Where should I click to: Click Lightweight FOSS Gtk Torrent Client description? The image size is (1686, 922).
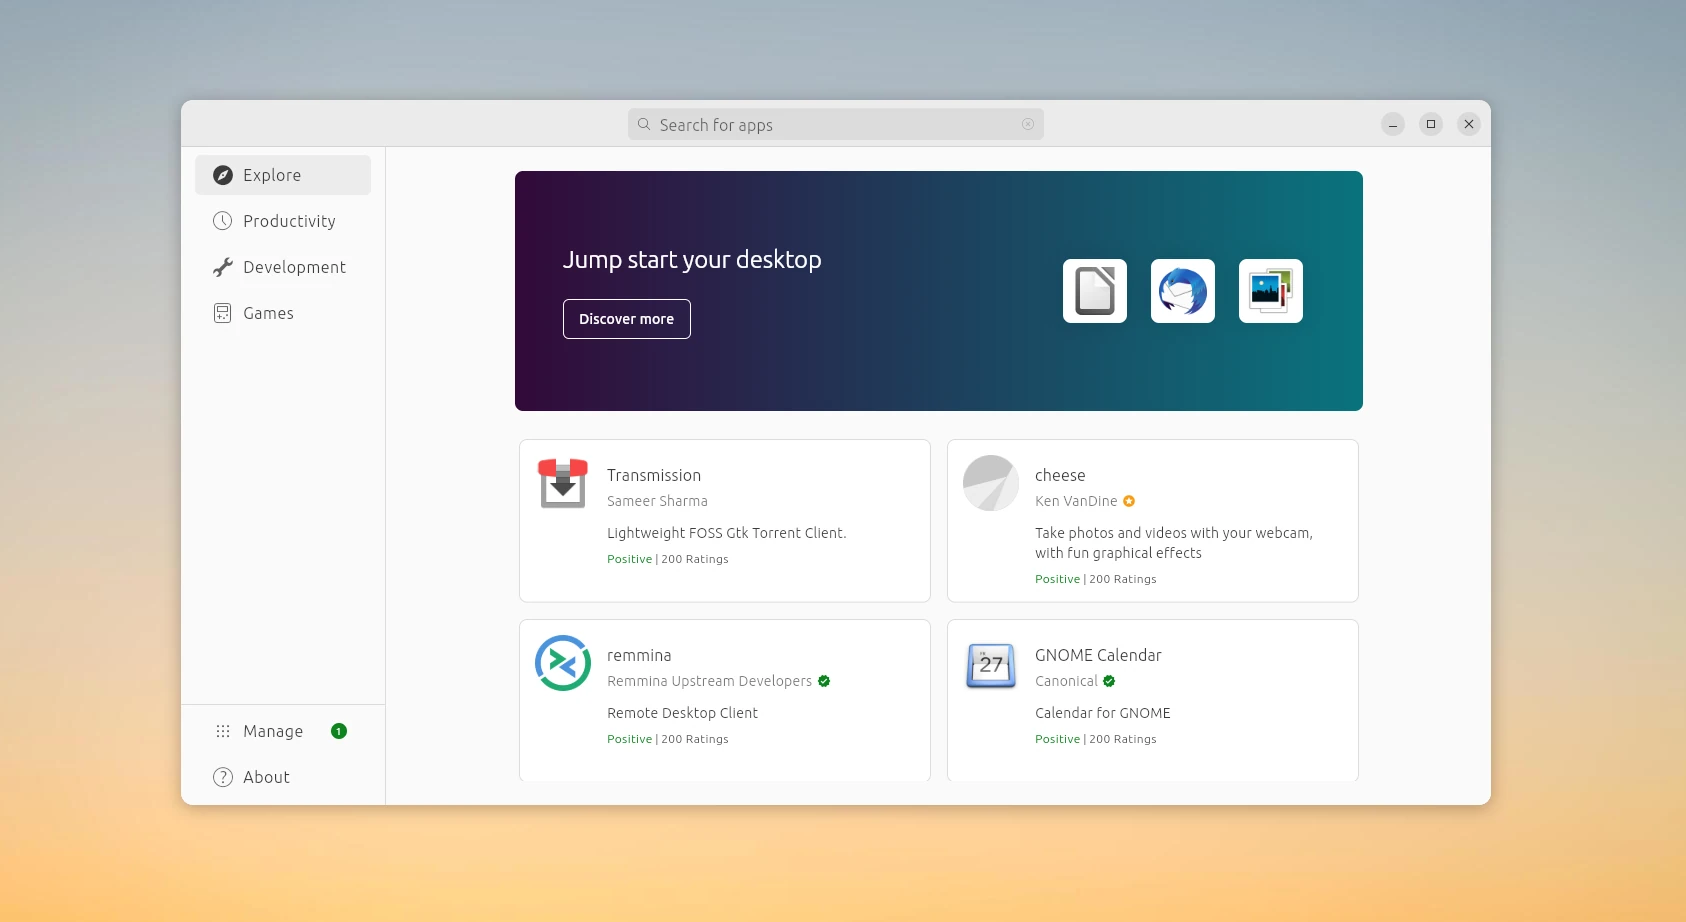pos(726,533)
